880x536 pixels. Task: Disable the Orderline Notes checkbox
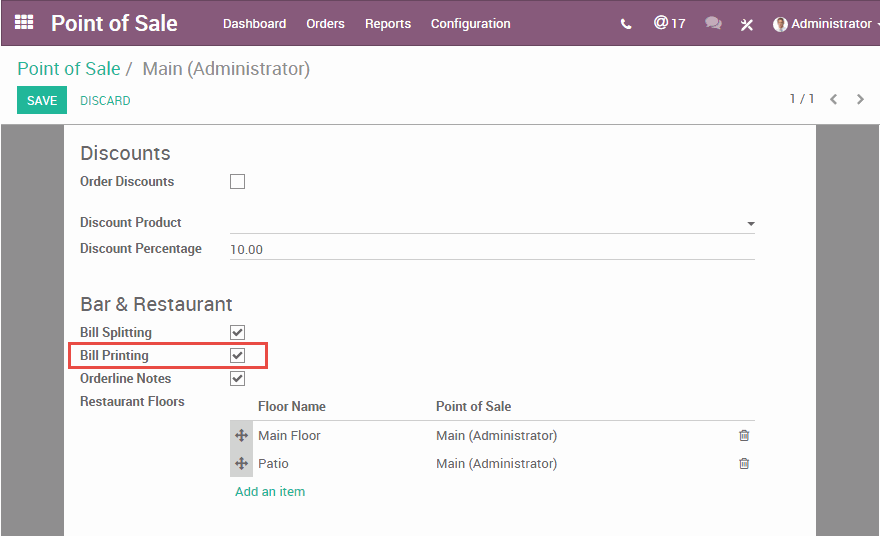click(x=237, y=378)
